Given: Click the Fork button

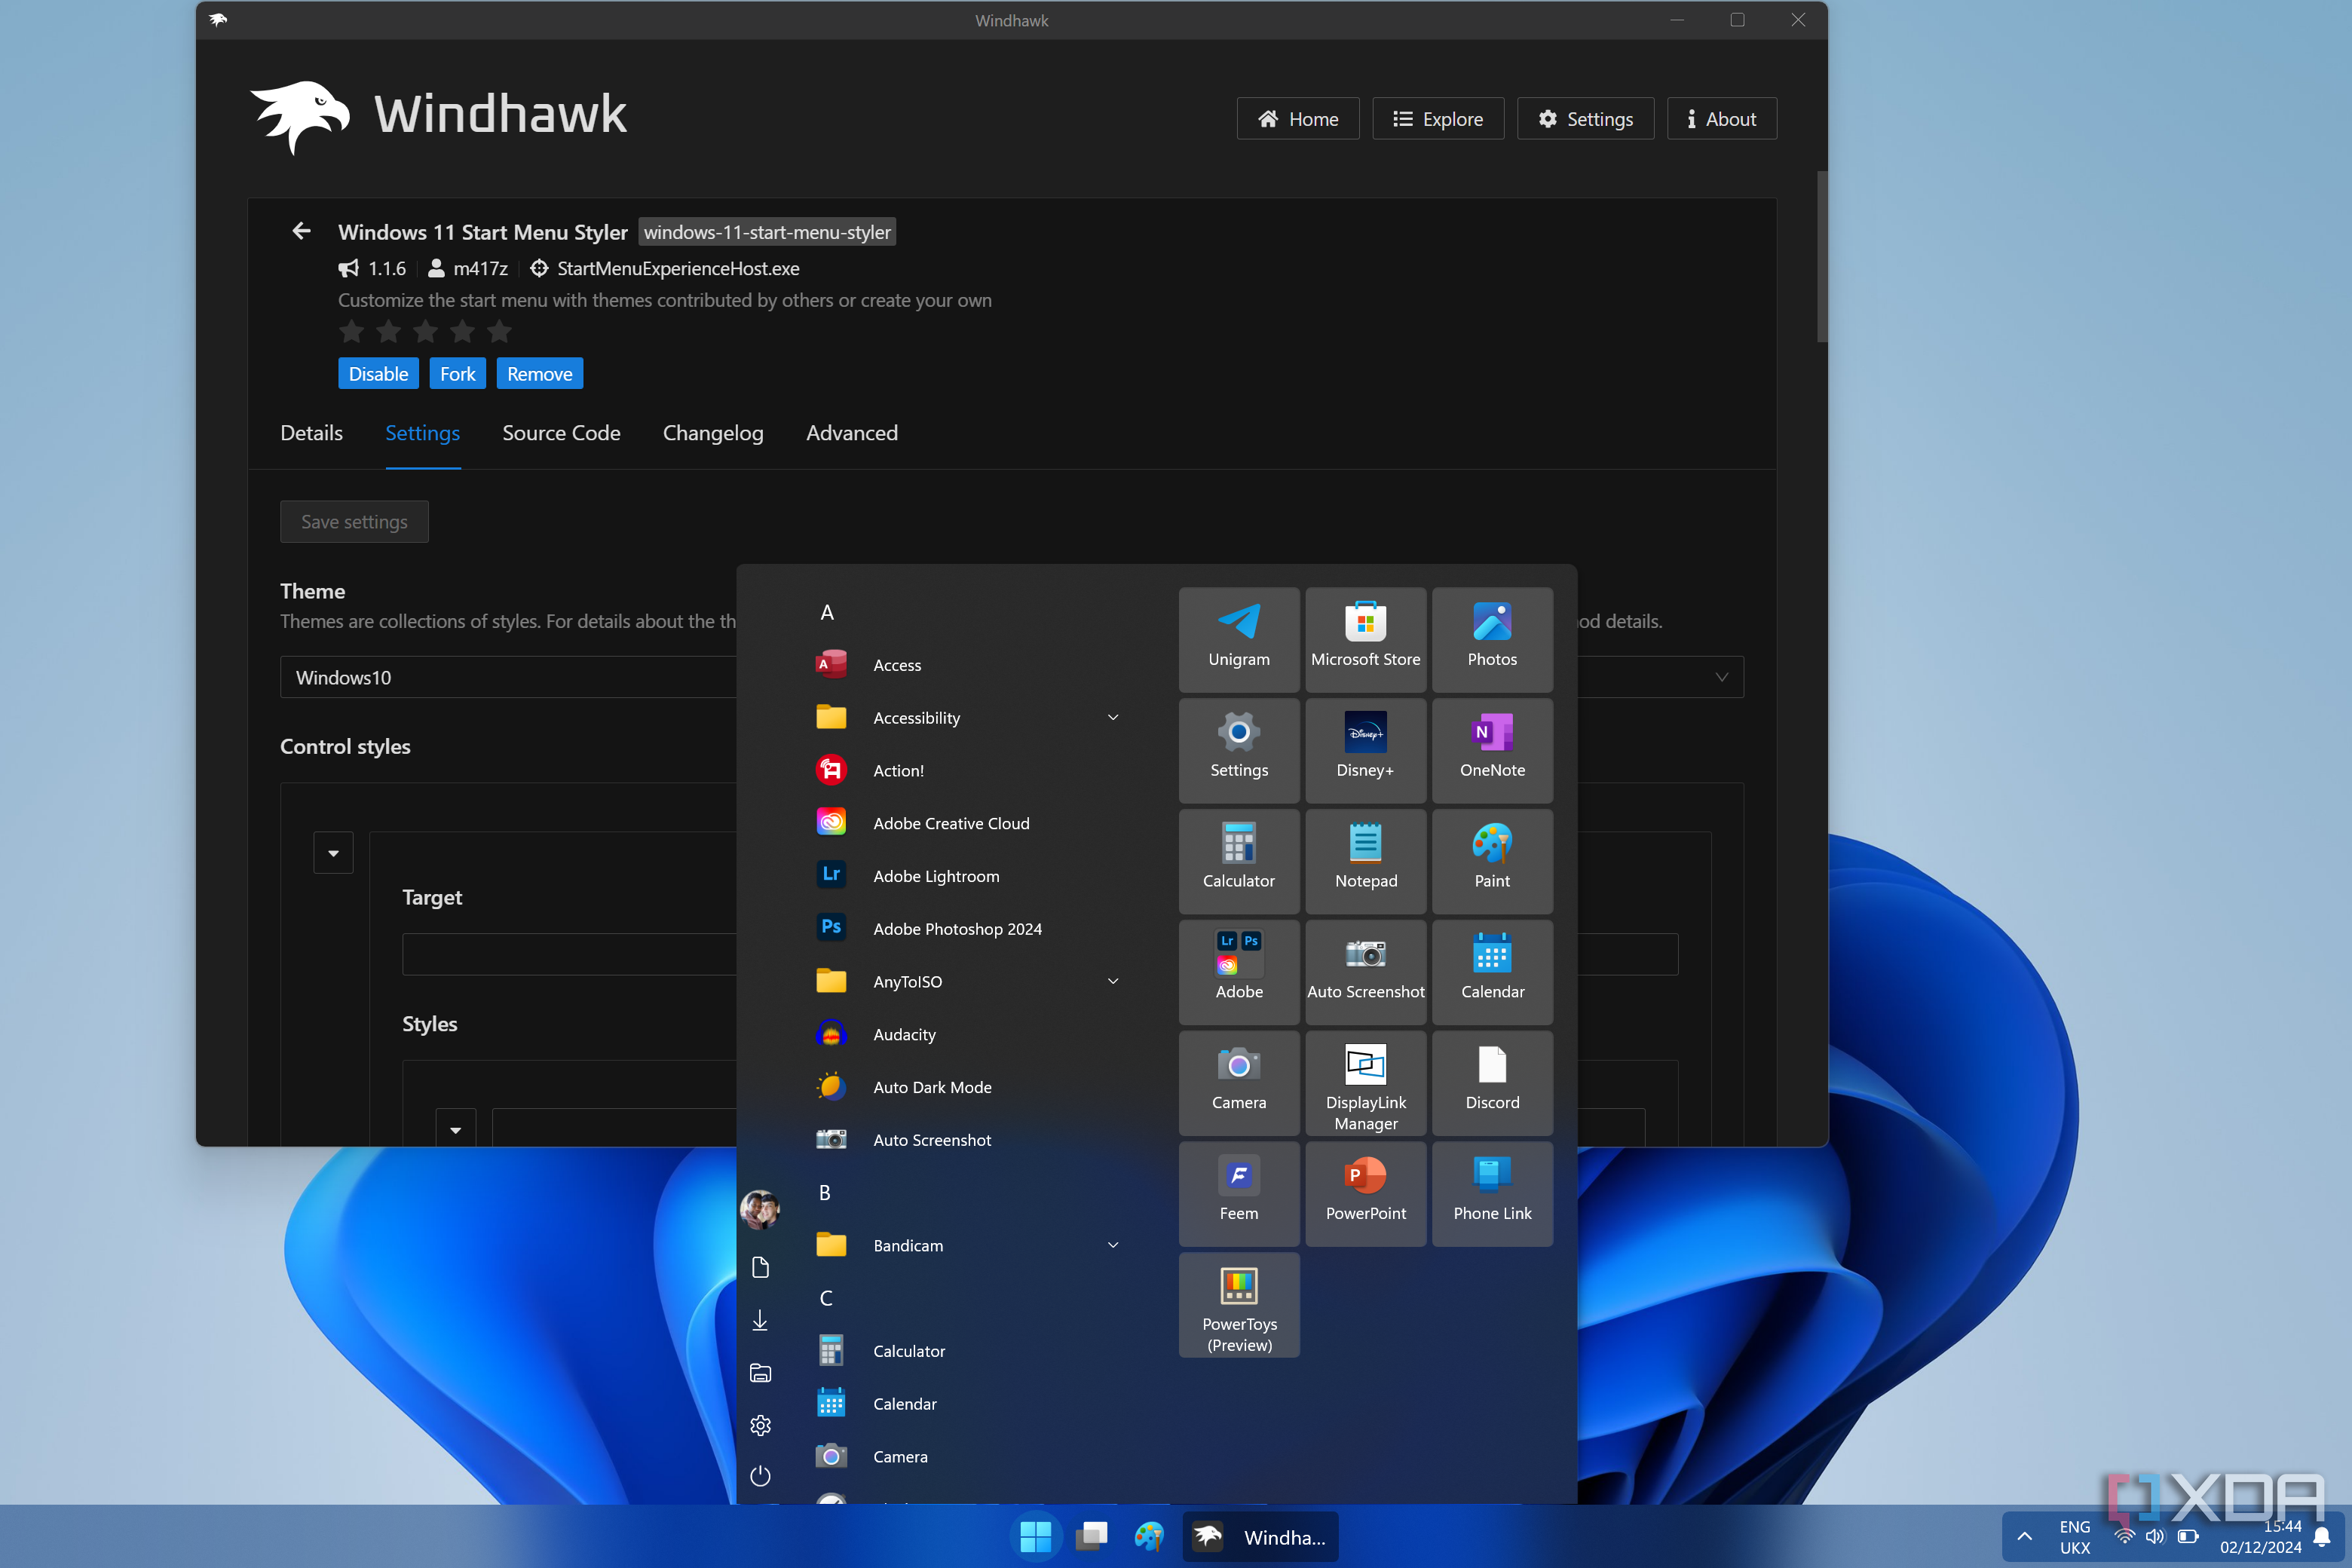Looking at the screenshot, I should (x=458, y=373).
